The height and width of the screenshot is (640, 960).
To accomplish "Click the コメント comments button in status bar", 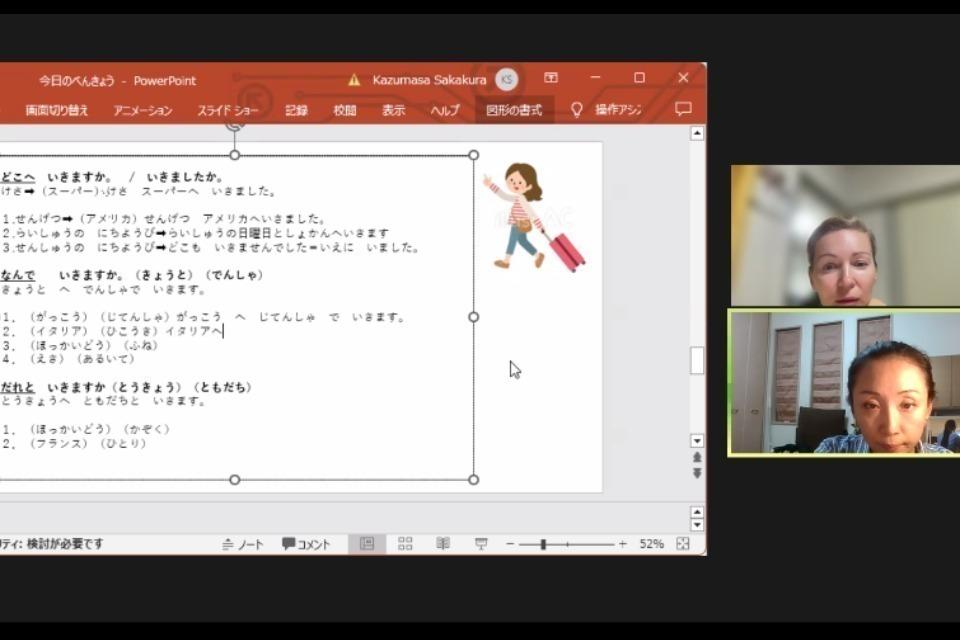I will coord(306,544).
